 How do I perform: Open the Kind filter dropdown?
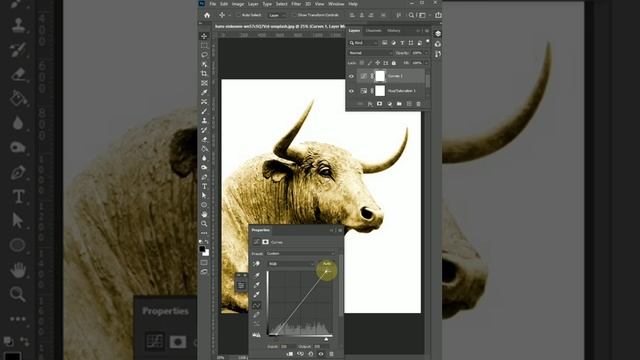click(363, 43)
